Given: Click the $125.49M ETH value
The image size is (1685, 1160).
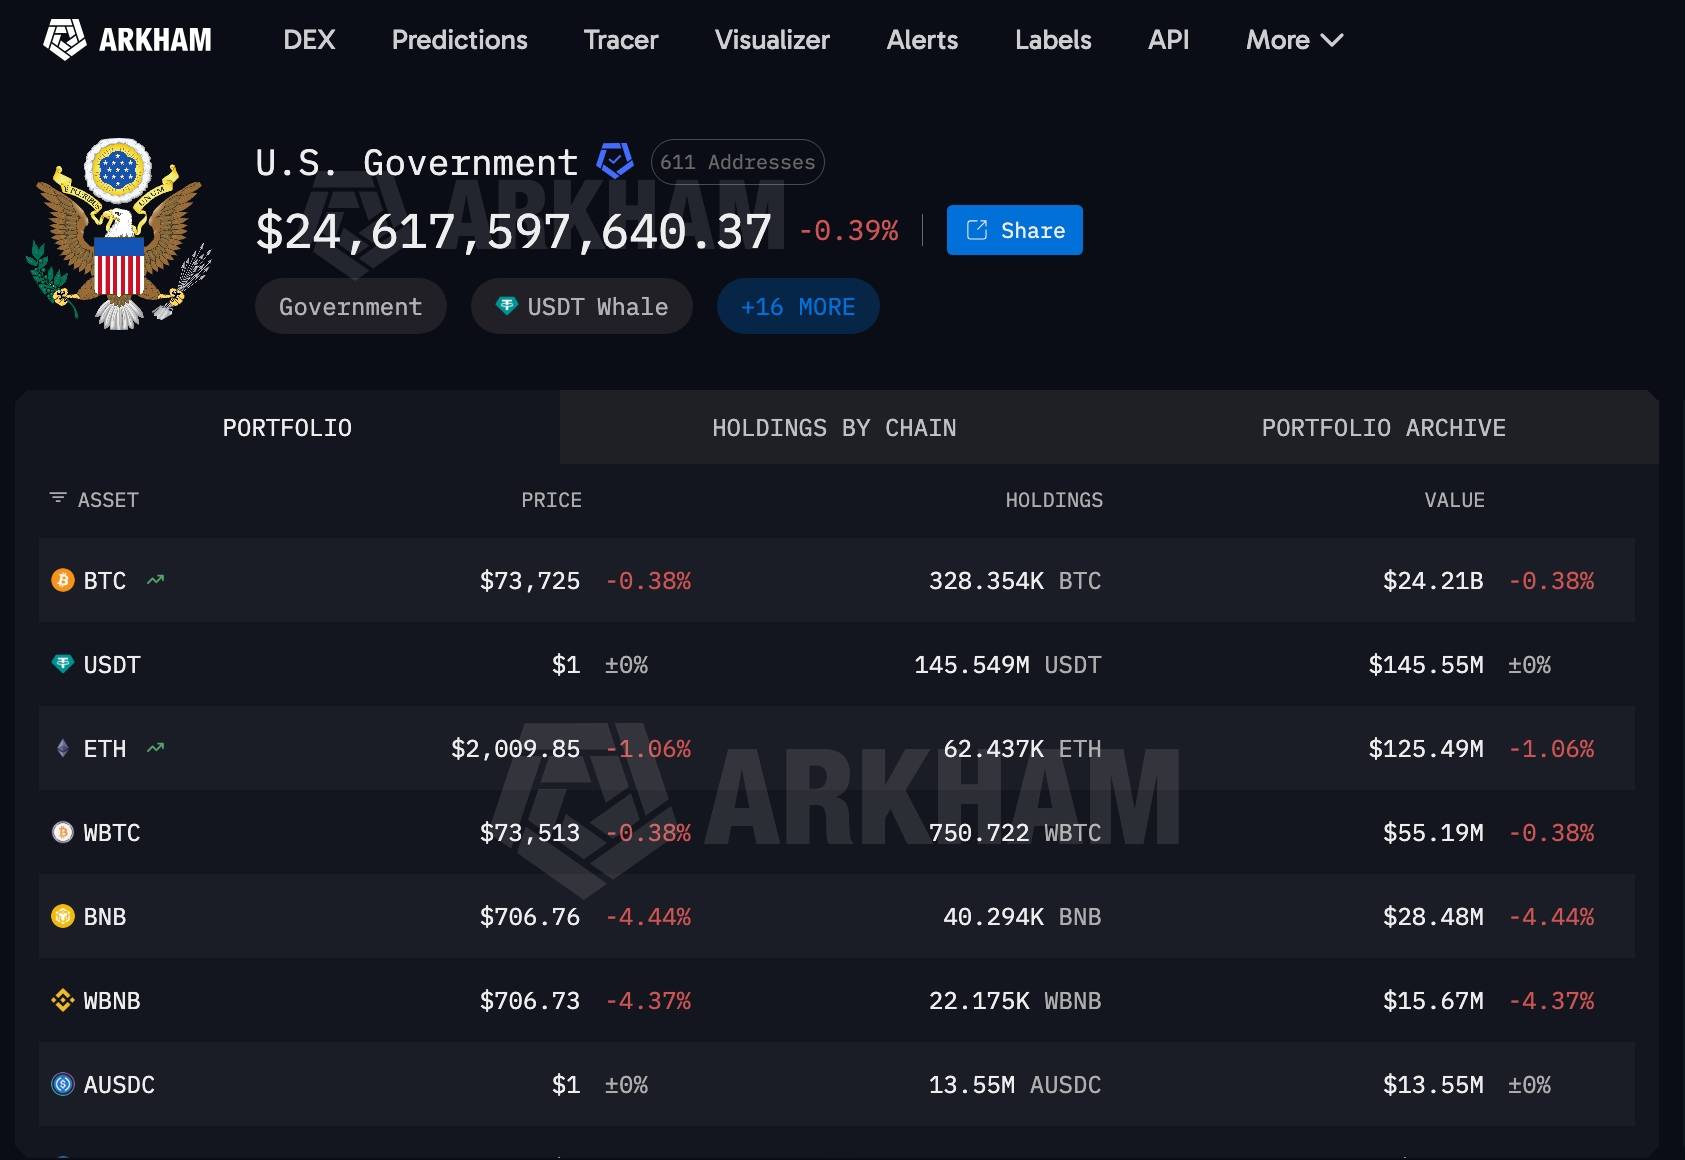Looking at the screenshot, I should [x=1426, y=749].
